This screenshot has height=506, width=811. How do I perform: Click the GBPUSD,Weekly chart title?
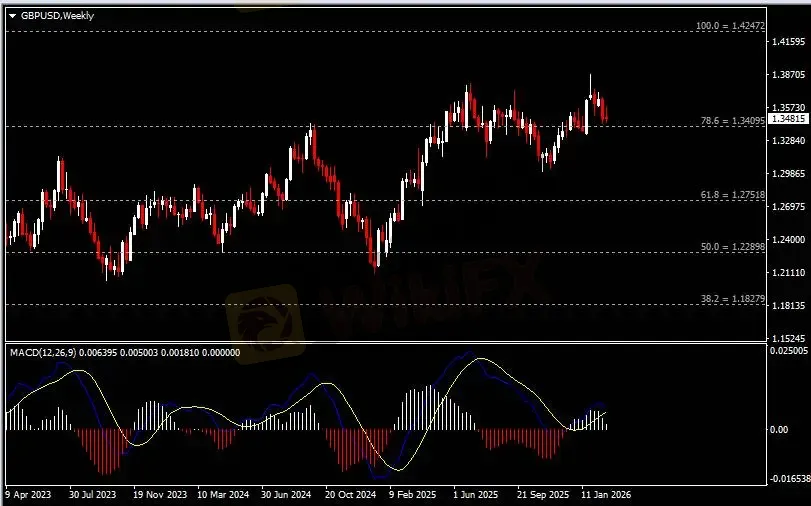pyautogui.click(x=56, y=16)
